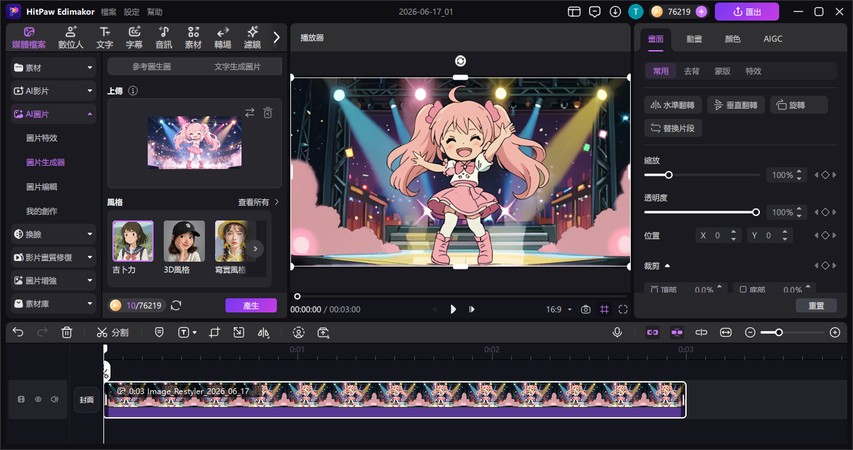Refresh credits with reload icon
The image size is (853, 450).
tap(176, 305)
